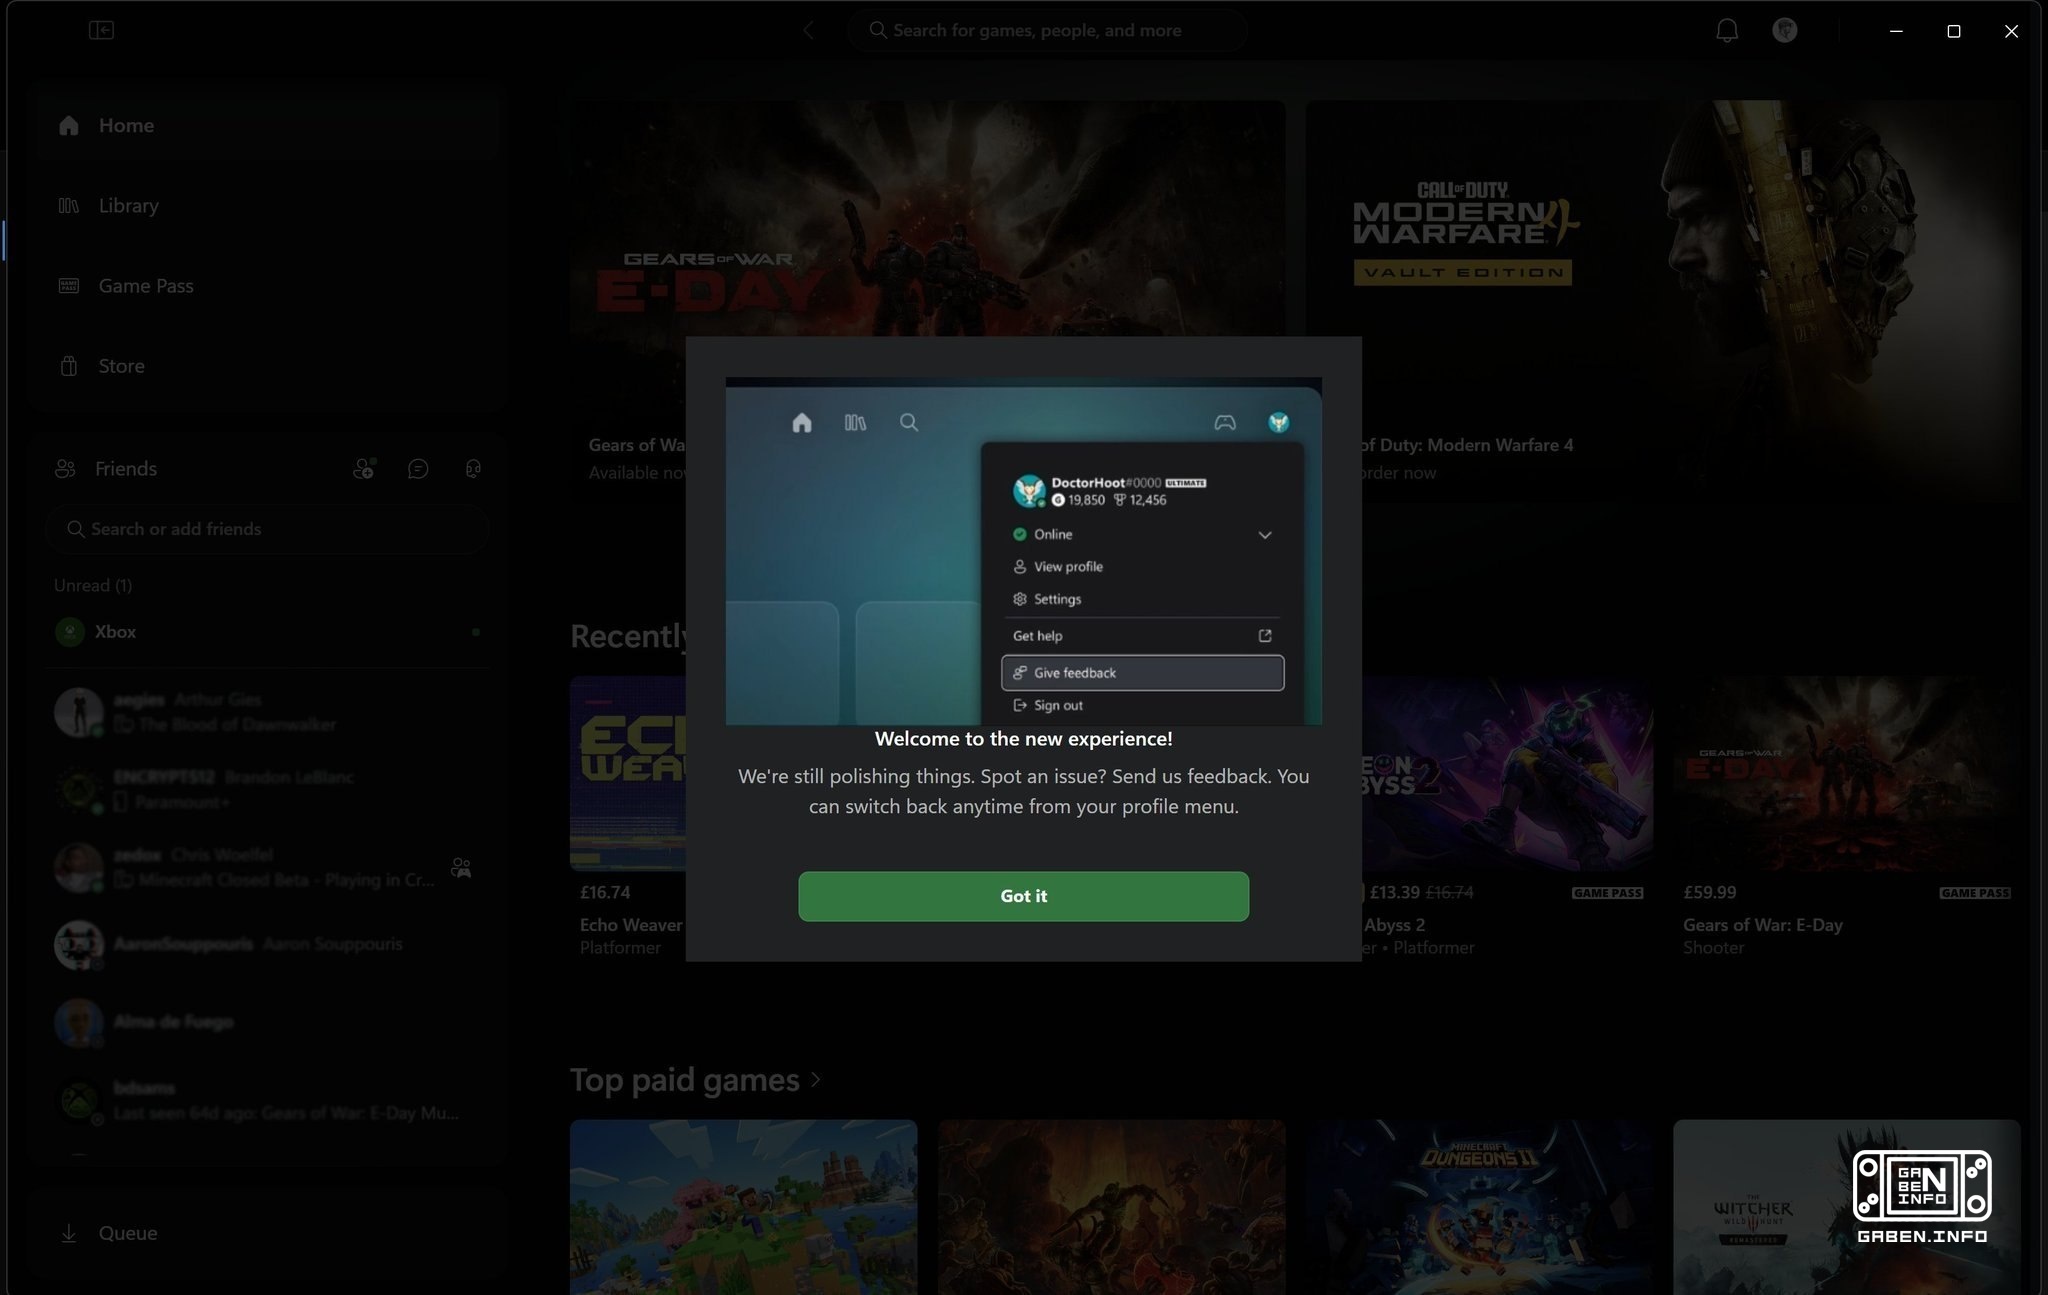This screenshot has width=2048, height=1295.
Task: Open Game Pass in the sidebar
Action: tap(268, 286)
